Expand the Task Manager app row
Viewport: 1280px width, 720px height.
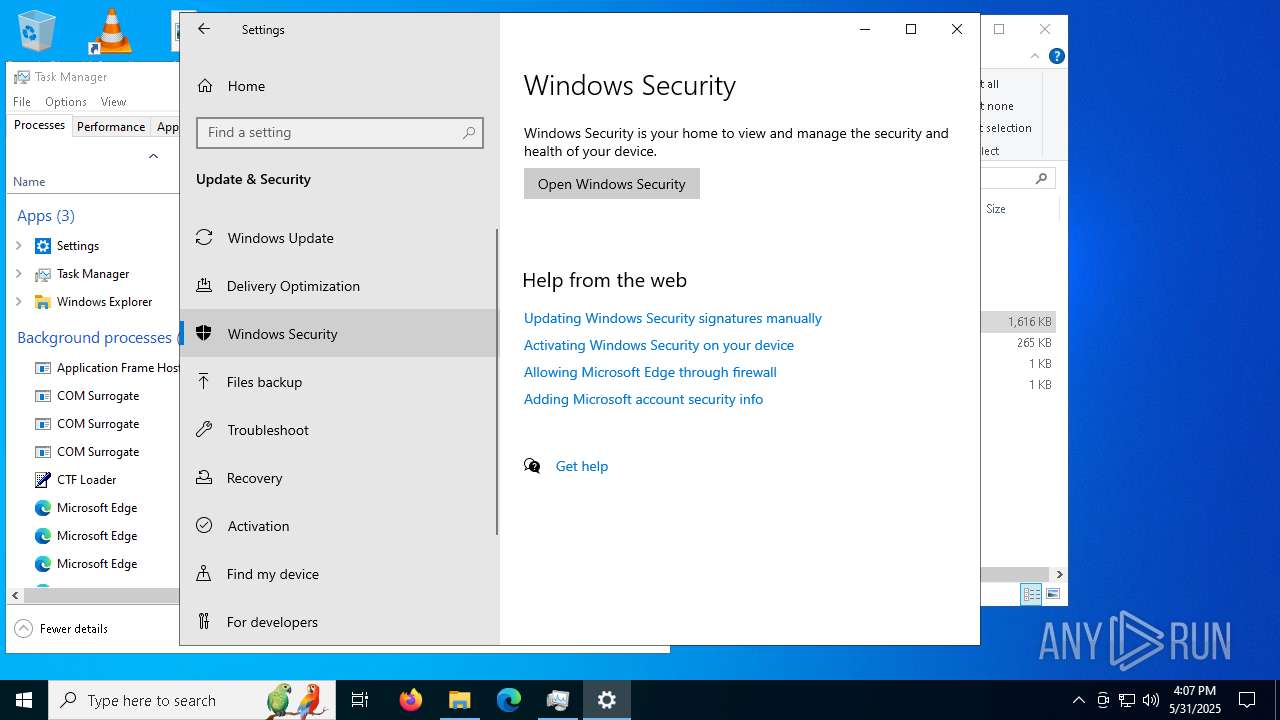pyautogui.click(x=18, y=274)
